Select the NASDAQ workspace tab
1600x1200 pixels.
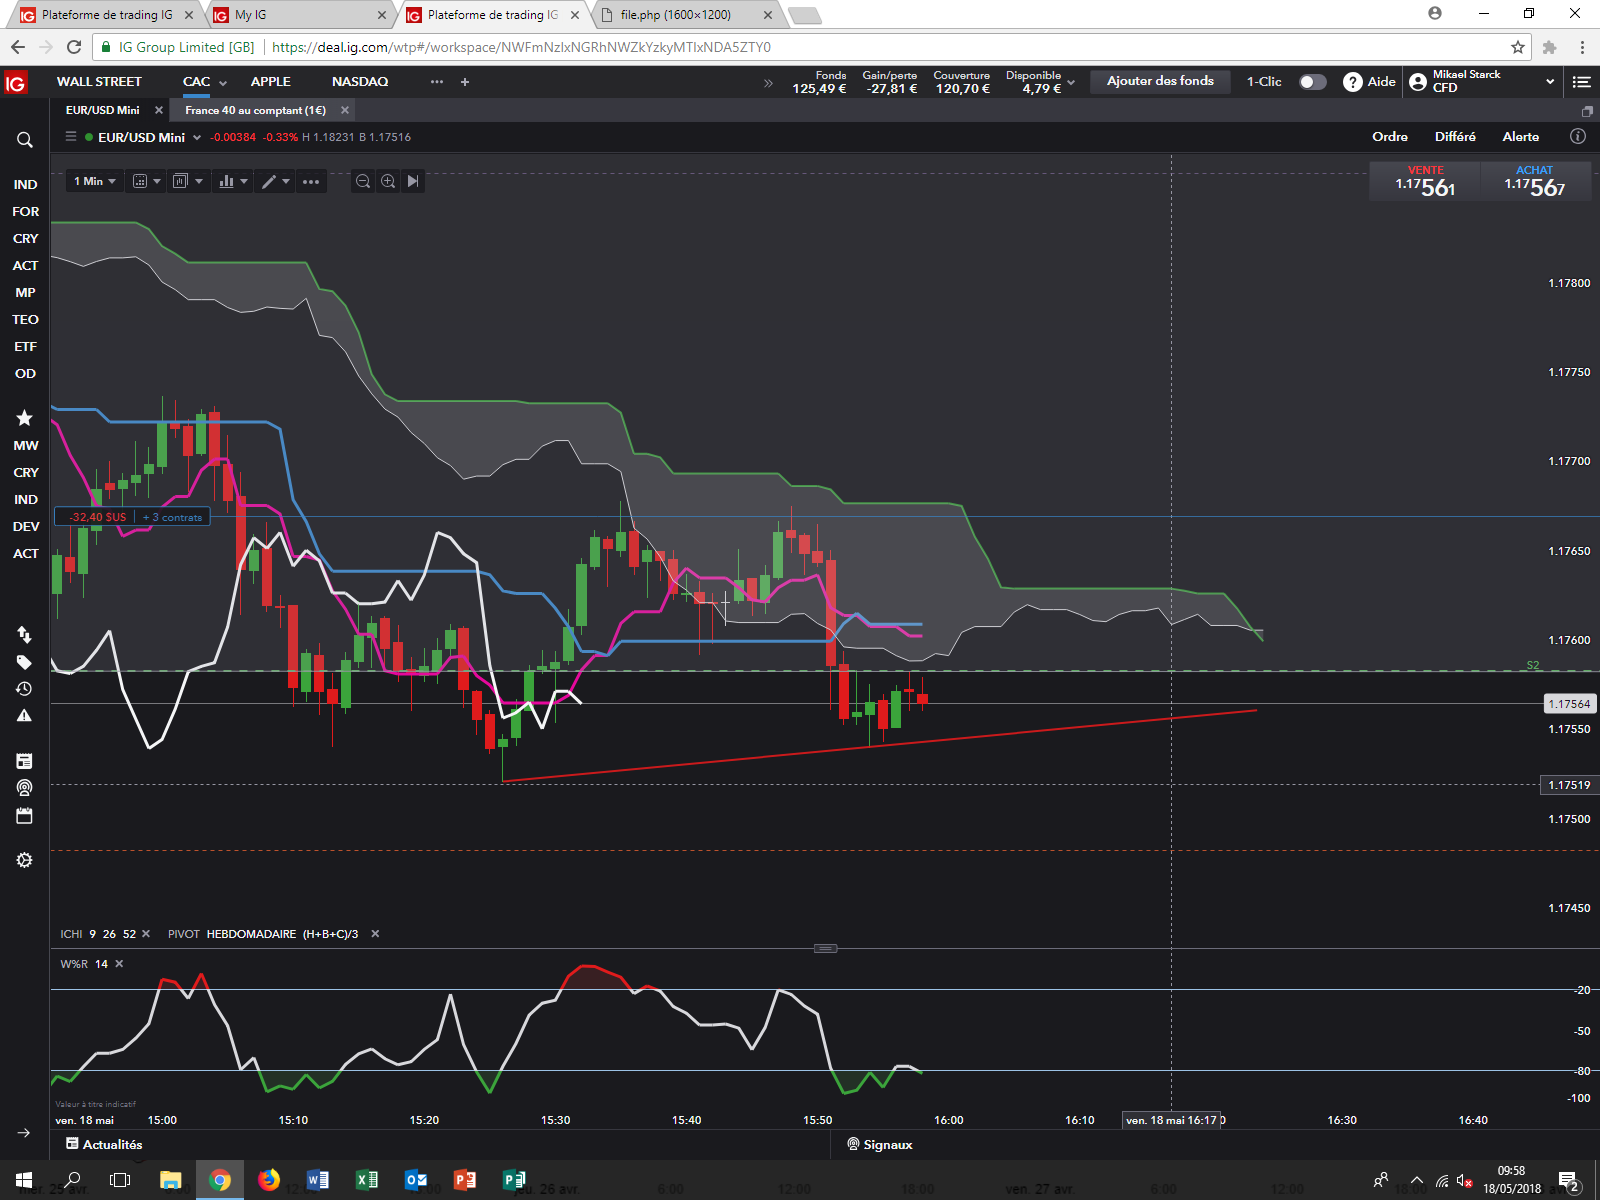(360, 82)
